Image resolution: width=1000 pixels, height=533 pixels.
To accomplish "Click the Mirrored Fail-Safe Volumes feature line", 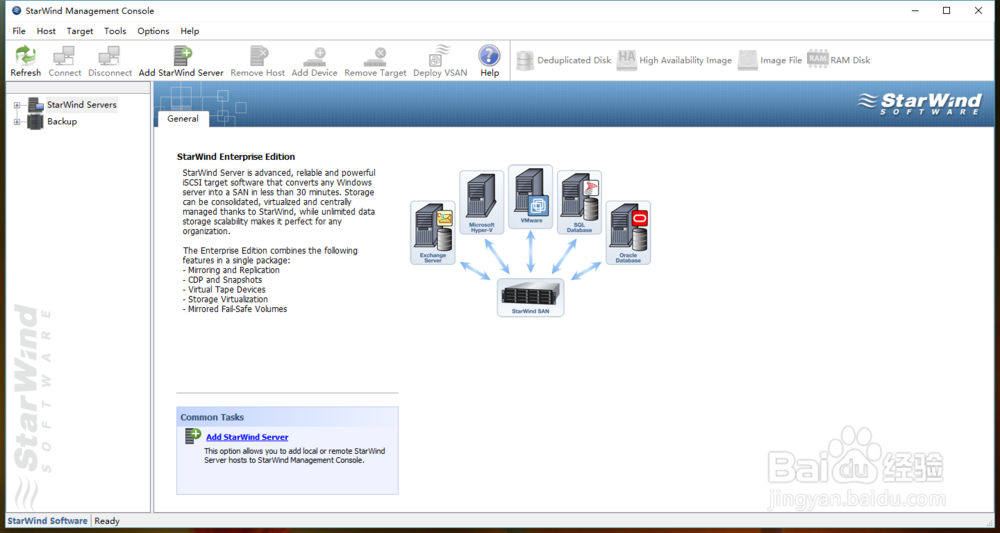I will [x=235, y=309].
